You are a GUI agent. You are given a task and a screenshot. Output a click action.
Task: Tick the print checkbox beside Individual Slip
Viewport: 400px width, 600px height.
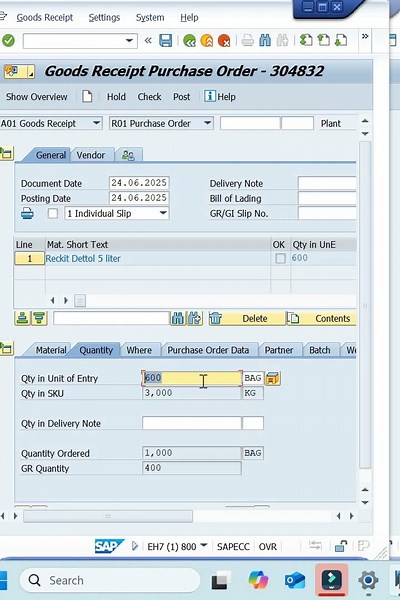click(x=53, y=213)
